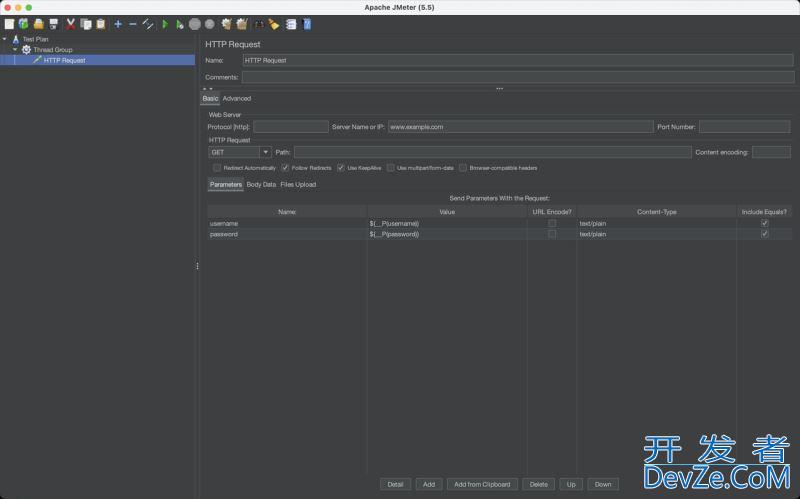Toggle URL Encode for username row

[552, 223]
